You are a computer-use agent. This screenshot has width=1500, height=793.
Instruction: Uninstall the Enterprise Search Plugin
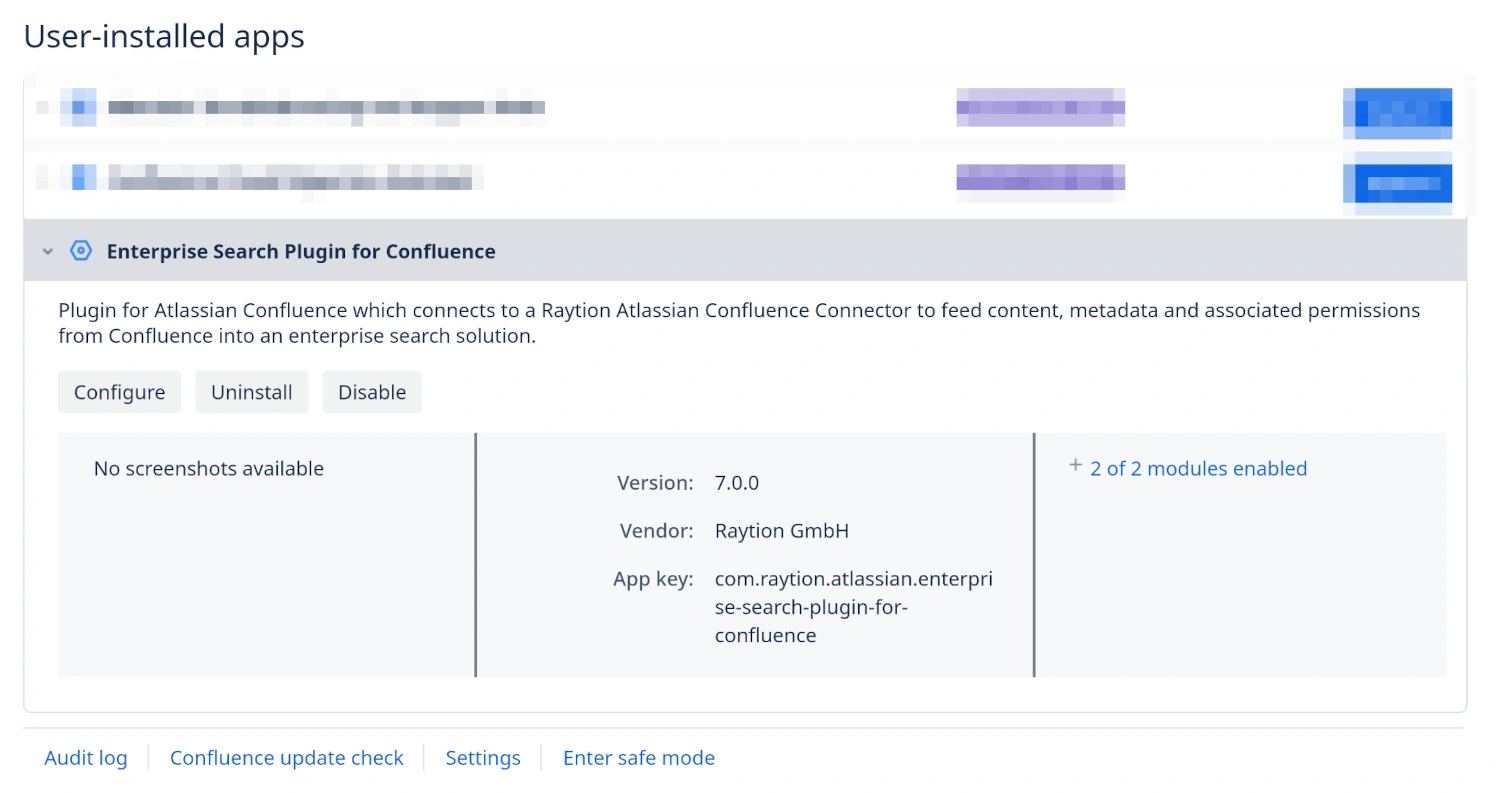tap(251, 392)
